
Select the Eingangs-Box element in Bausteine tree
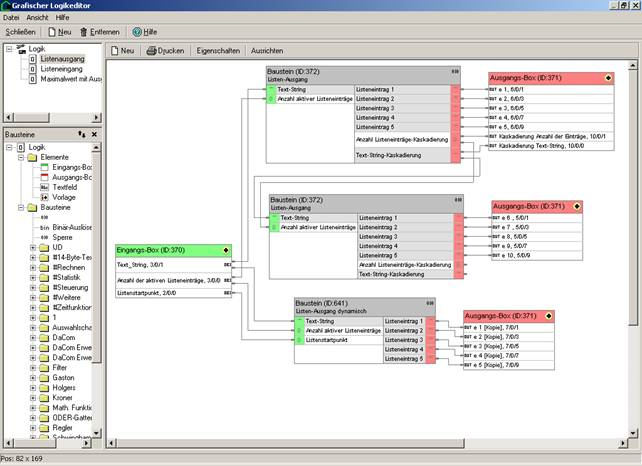(x=70, y=166)
